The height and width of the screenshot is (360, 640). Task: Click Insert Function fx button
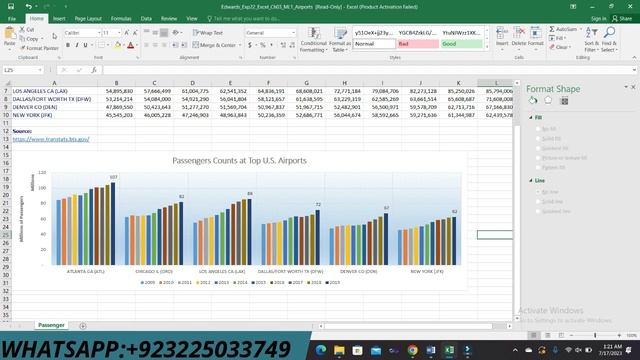(x=94, y=70)
